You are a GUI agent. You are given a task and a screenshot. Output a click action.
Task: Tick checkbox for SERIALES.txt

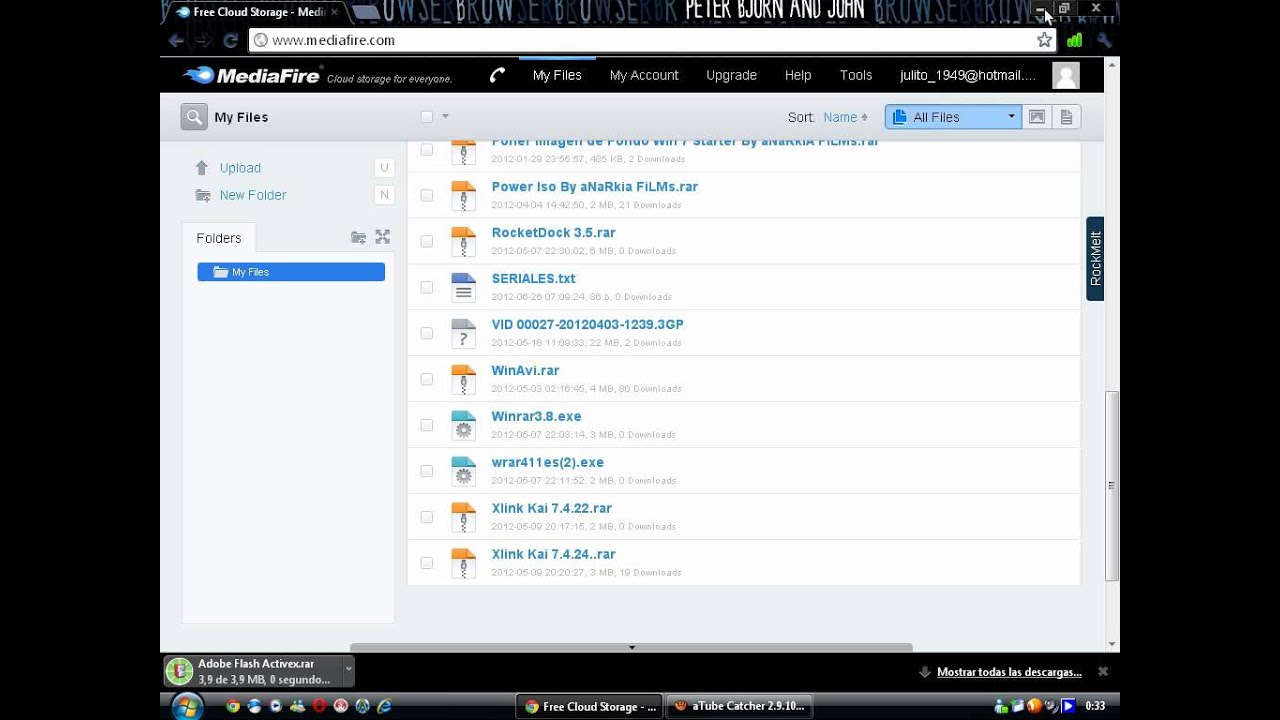coord(427,287)
